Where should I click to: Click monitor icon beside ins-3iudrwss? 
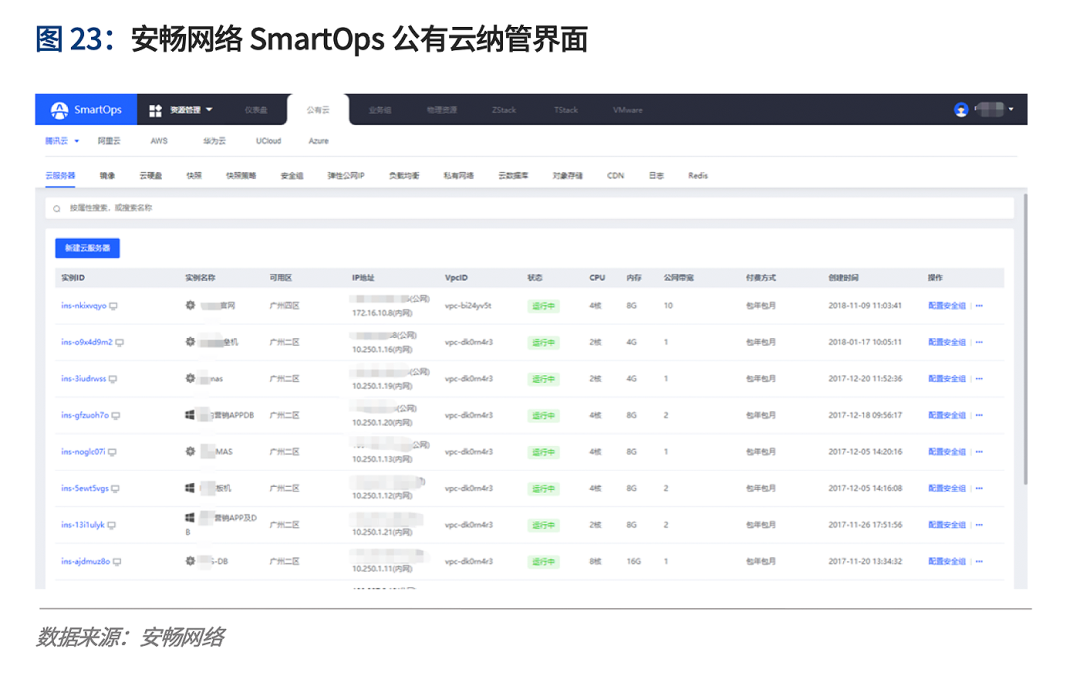(x=113, y=379)
